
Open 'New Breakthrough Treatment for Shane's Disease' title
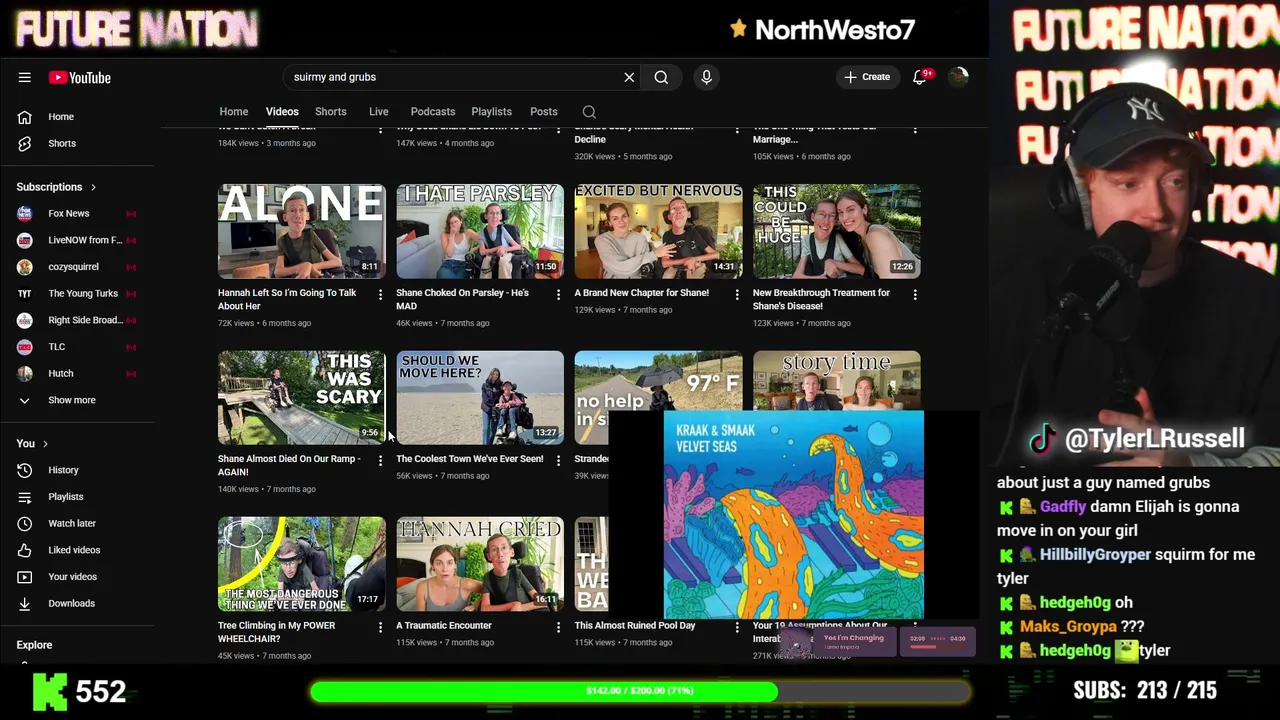coord(821,299)
